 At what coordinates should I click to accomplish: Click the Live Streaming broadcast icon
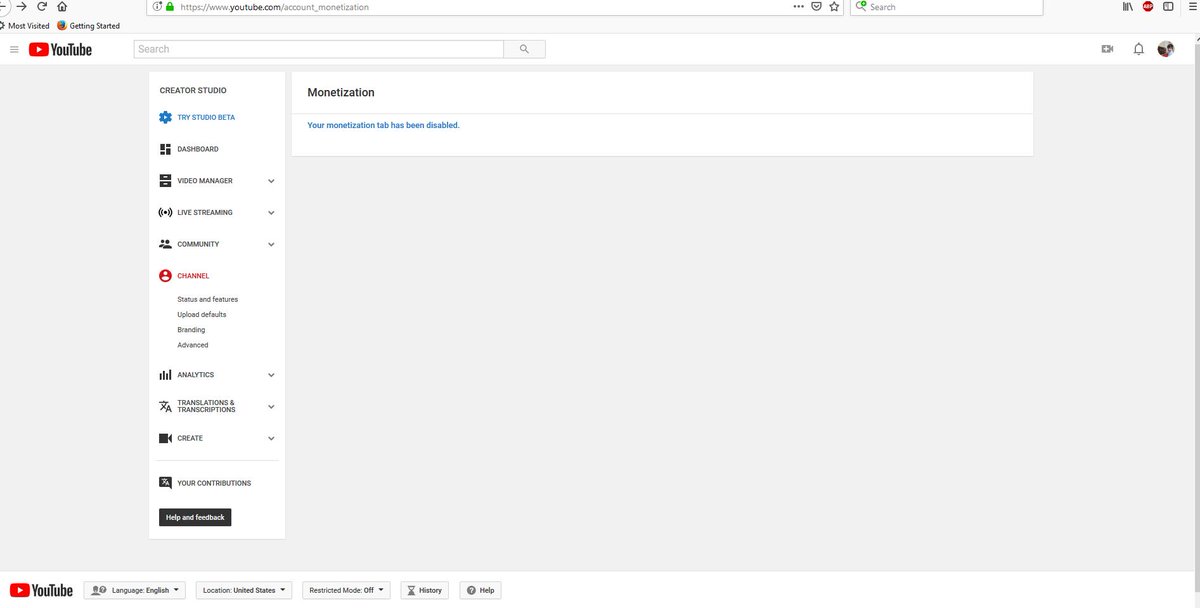(165, 212)
